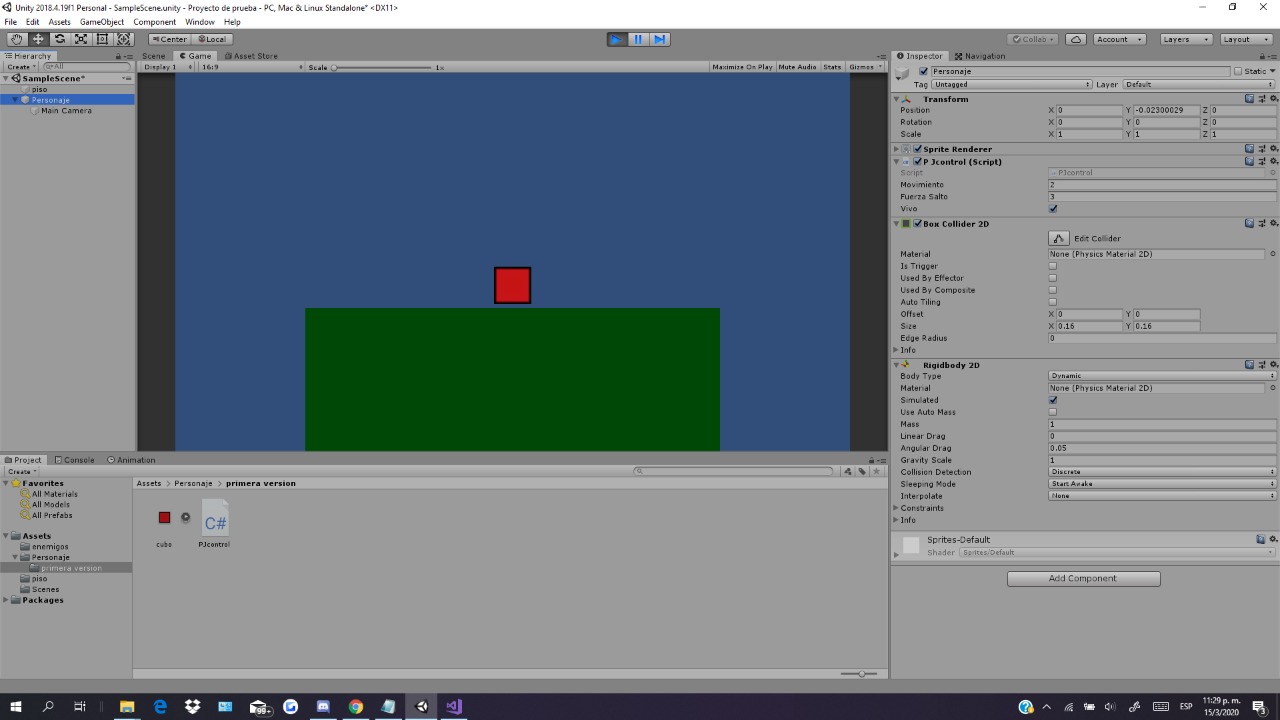Open the Display 1 dropdown
This screenshot has width=1280, height=720.
(165, 67)
